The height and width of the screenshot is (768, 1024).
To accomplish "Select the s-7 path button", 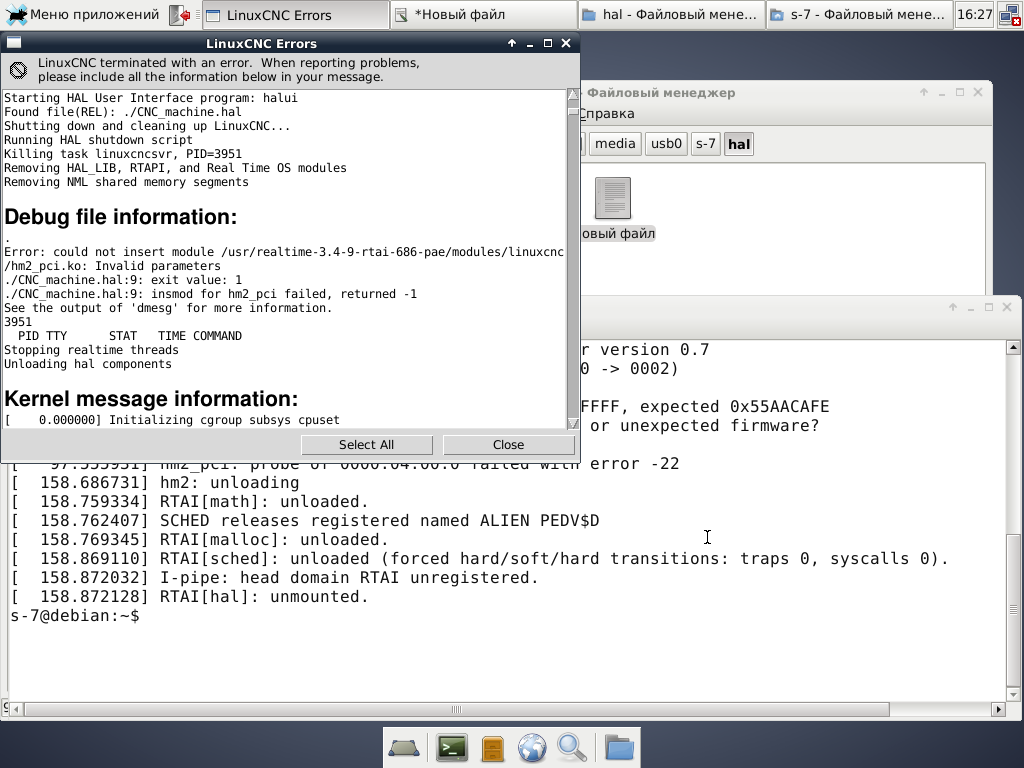I will pos(705,144).
